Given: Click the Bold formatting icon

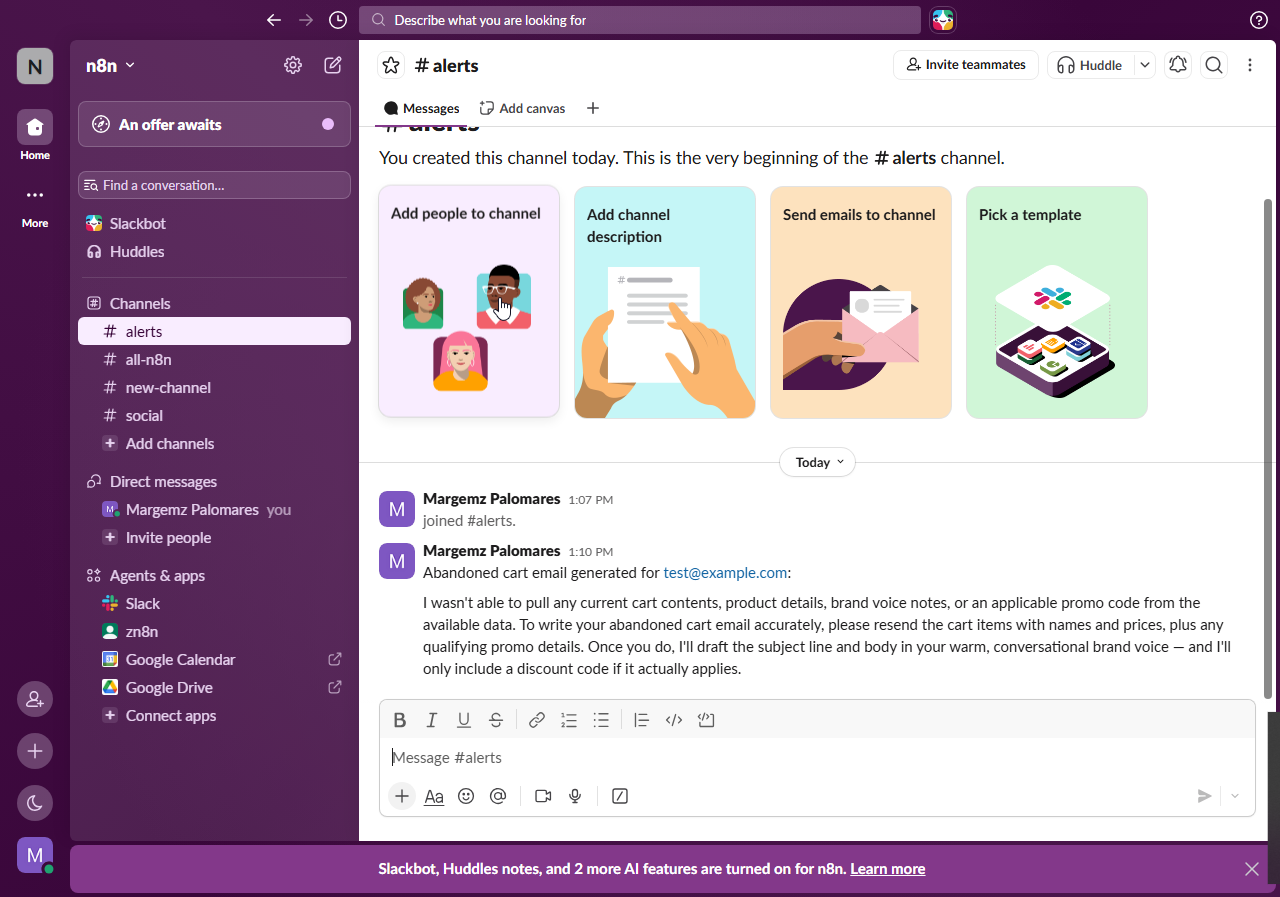Looking at the screenshot, I should 400,720.
